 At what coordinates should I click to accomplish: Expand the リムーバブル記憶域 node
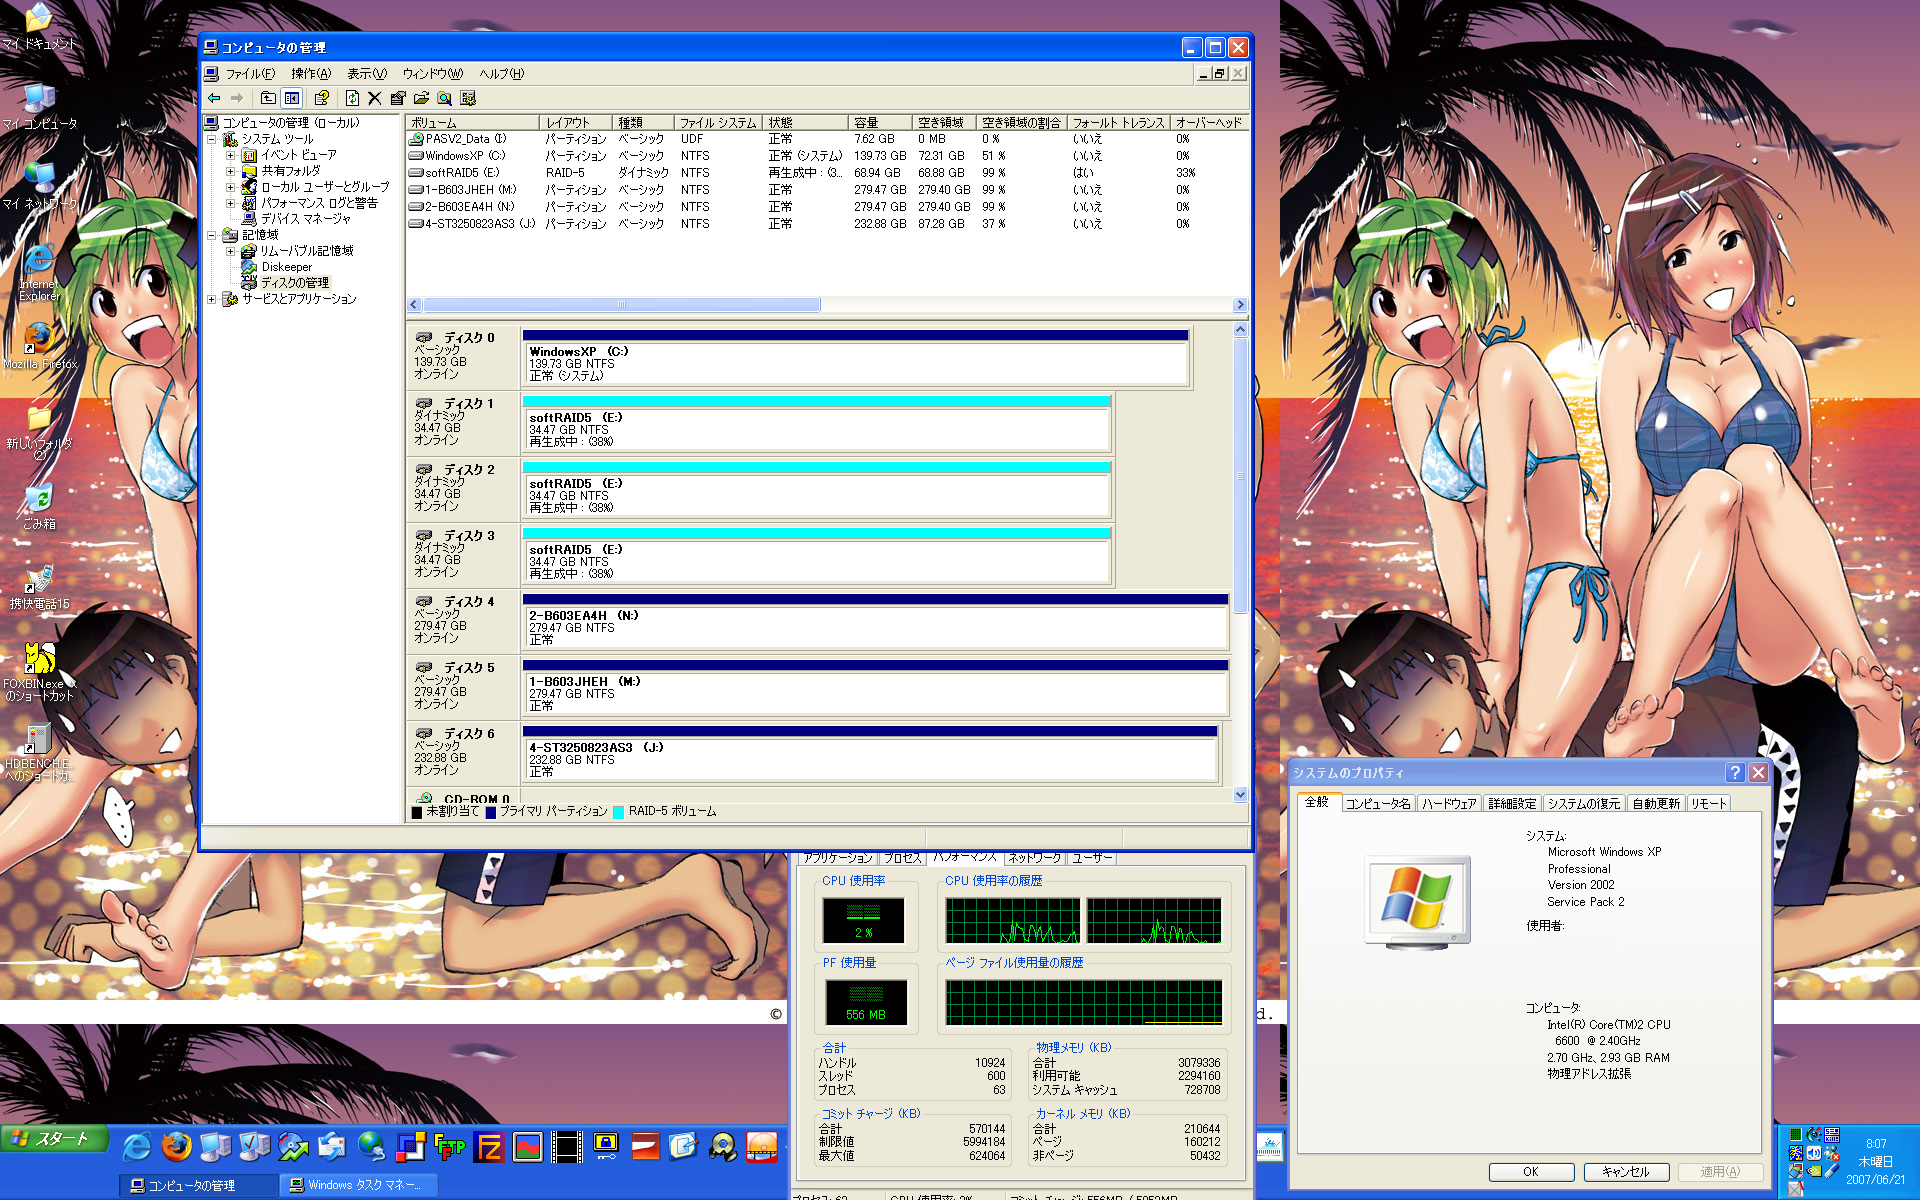point(230,251)
